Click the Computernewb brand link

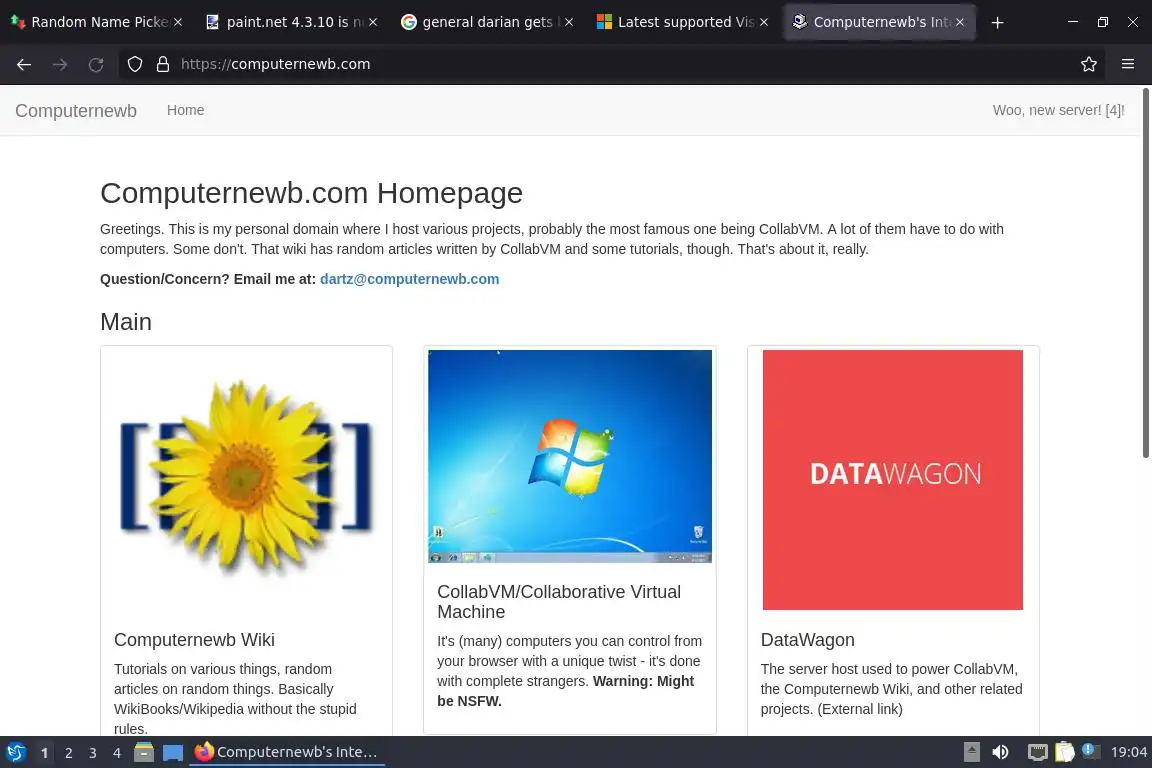tap(76, 111)
